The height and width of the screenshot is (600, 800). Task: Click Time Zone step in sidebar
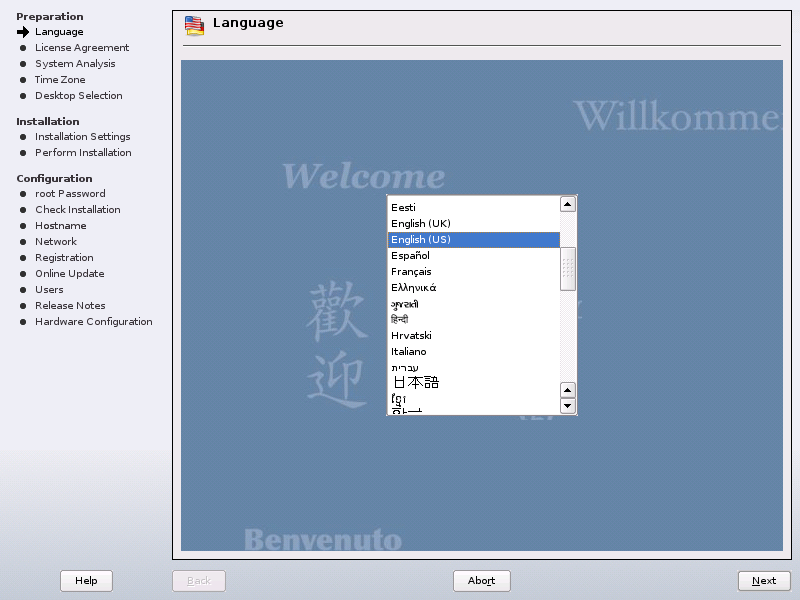60,80
